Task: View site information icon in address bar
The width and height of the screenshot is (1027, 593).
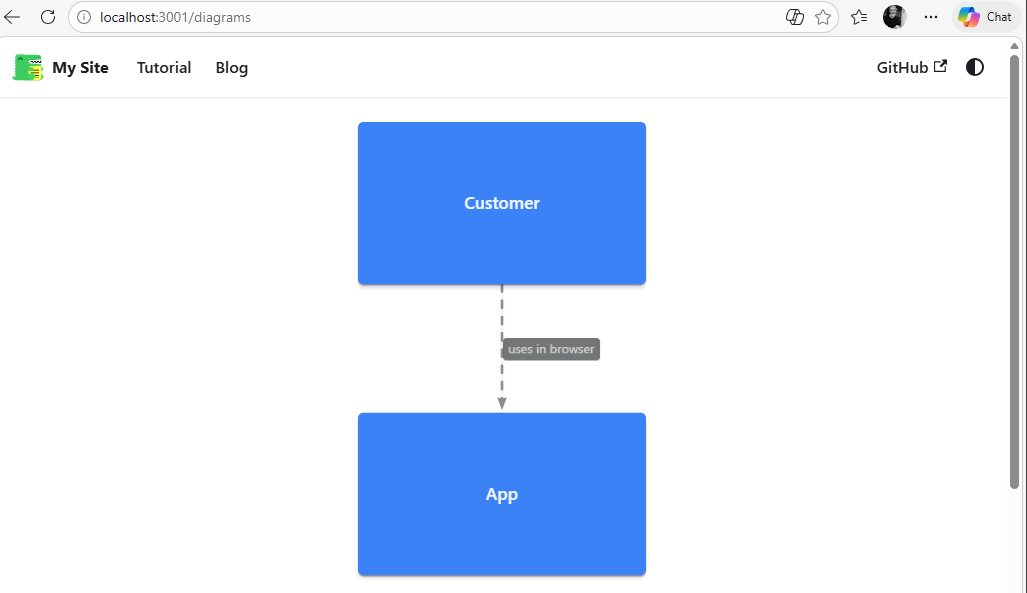Action: (x=84, y=17)
